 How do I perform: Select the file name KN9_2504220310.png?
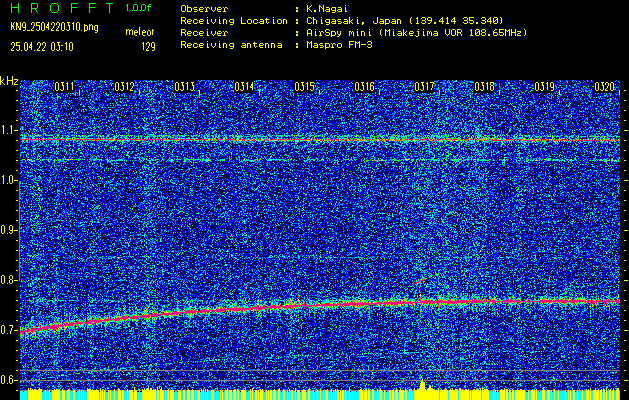tap(54, 27)
